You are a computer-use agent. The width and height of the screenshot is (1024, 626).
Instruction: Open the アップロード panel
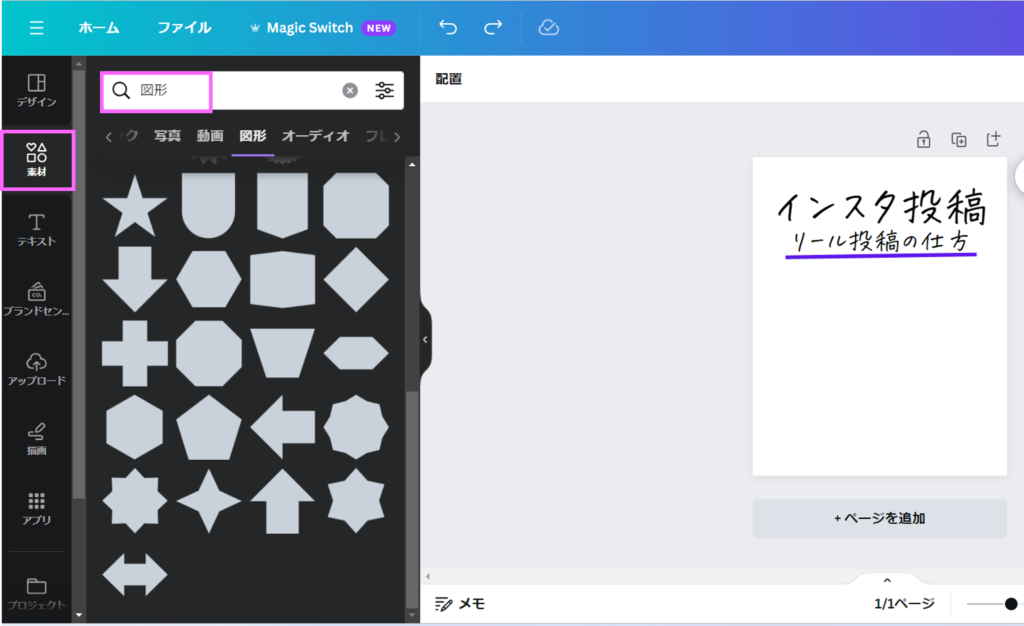coord(36,368)
